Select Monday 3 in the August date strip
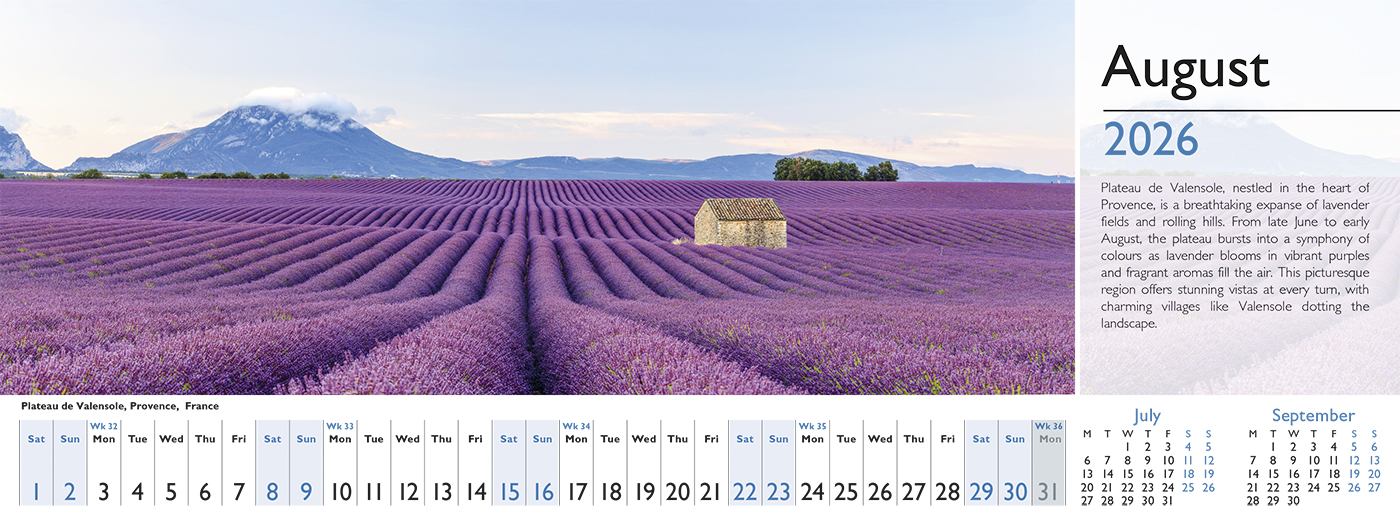This screenshot has height=525, width=1400. 104,462
